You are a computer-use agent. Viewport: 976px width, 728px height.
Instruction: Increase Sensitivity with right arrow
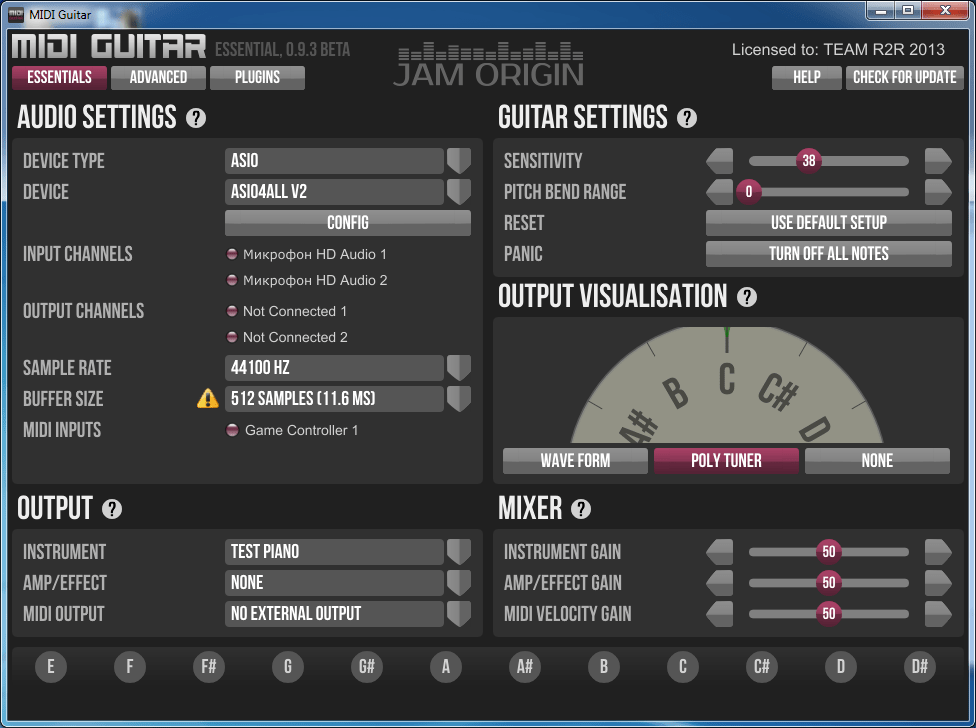point(938,161)
